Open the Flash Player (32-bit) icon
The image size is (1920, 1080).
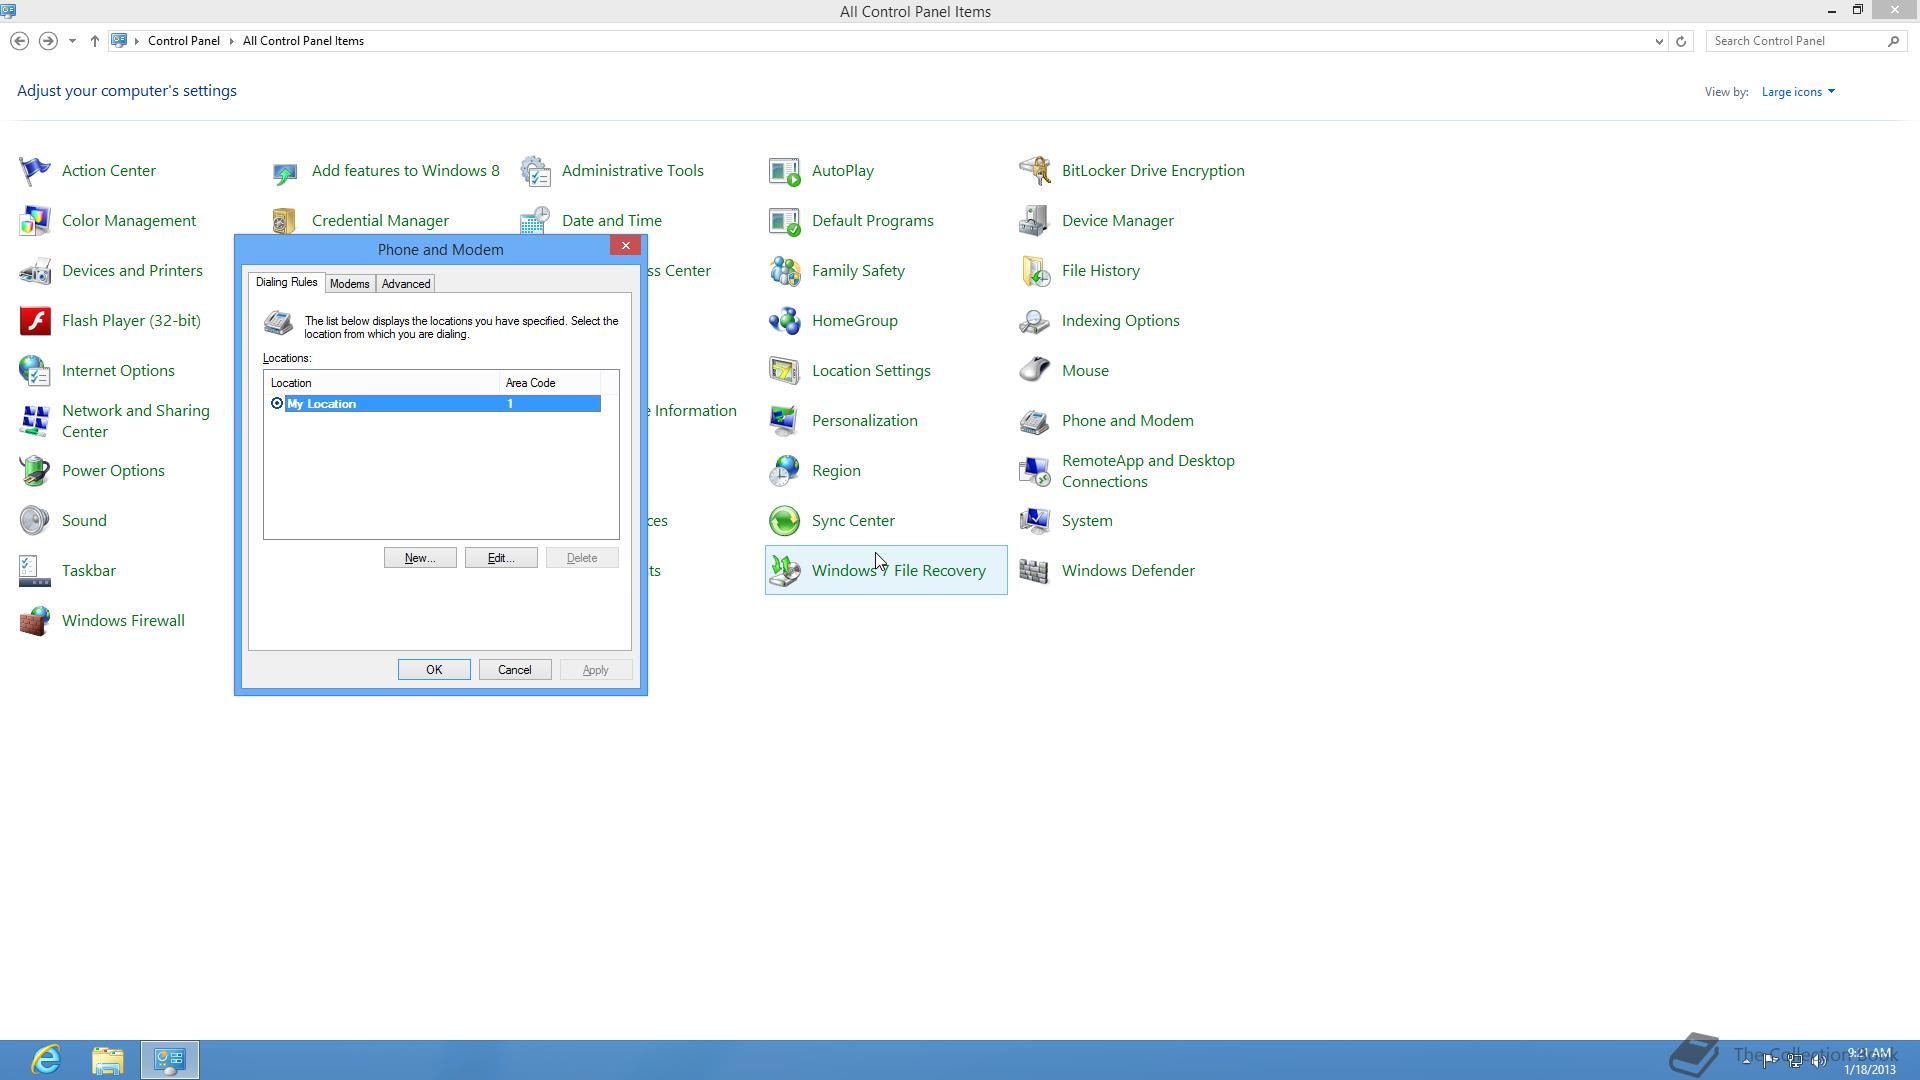click(35, 321)
